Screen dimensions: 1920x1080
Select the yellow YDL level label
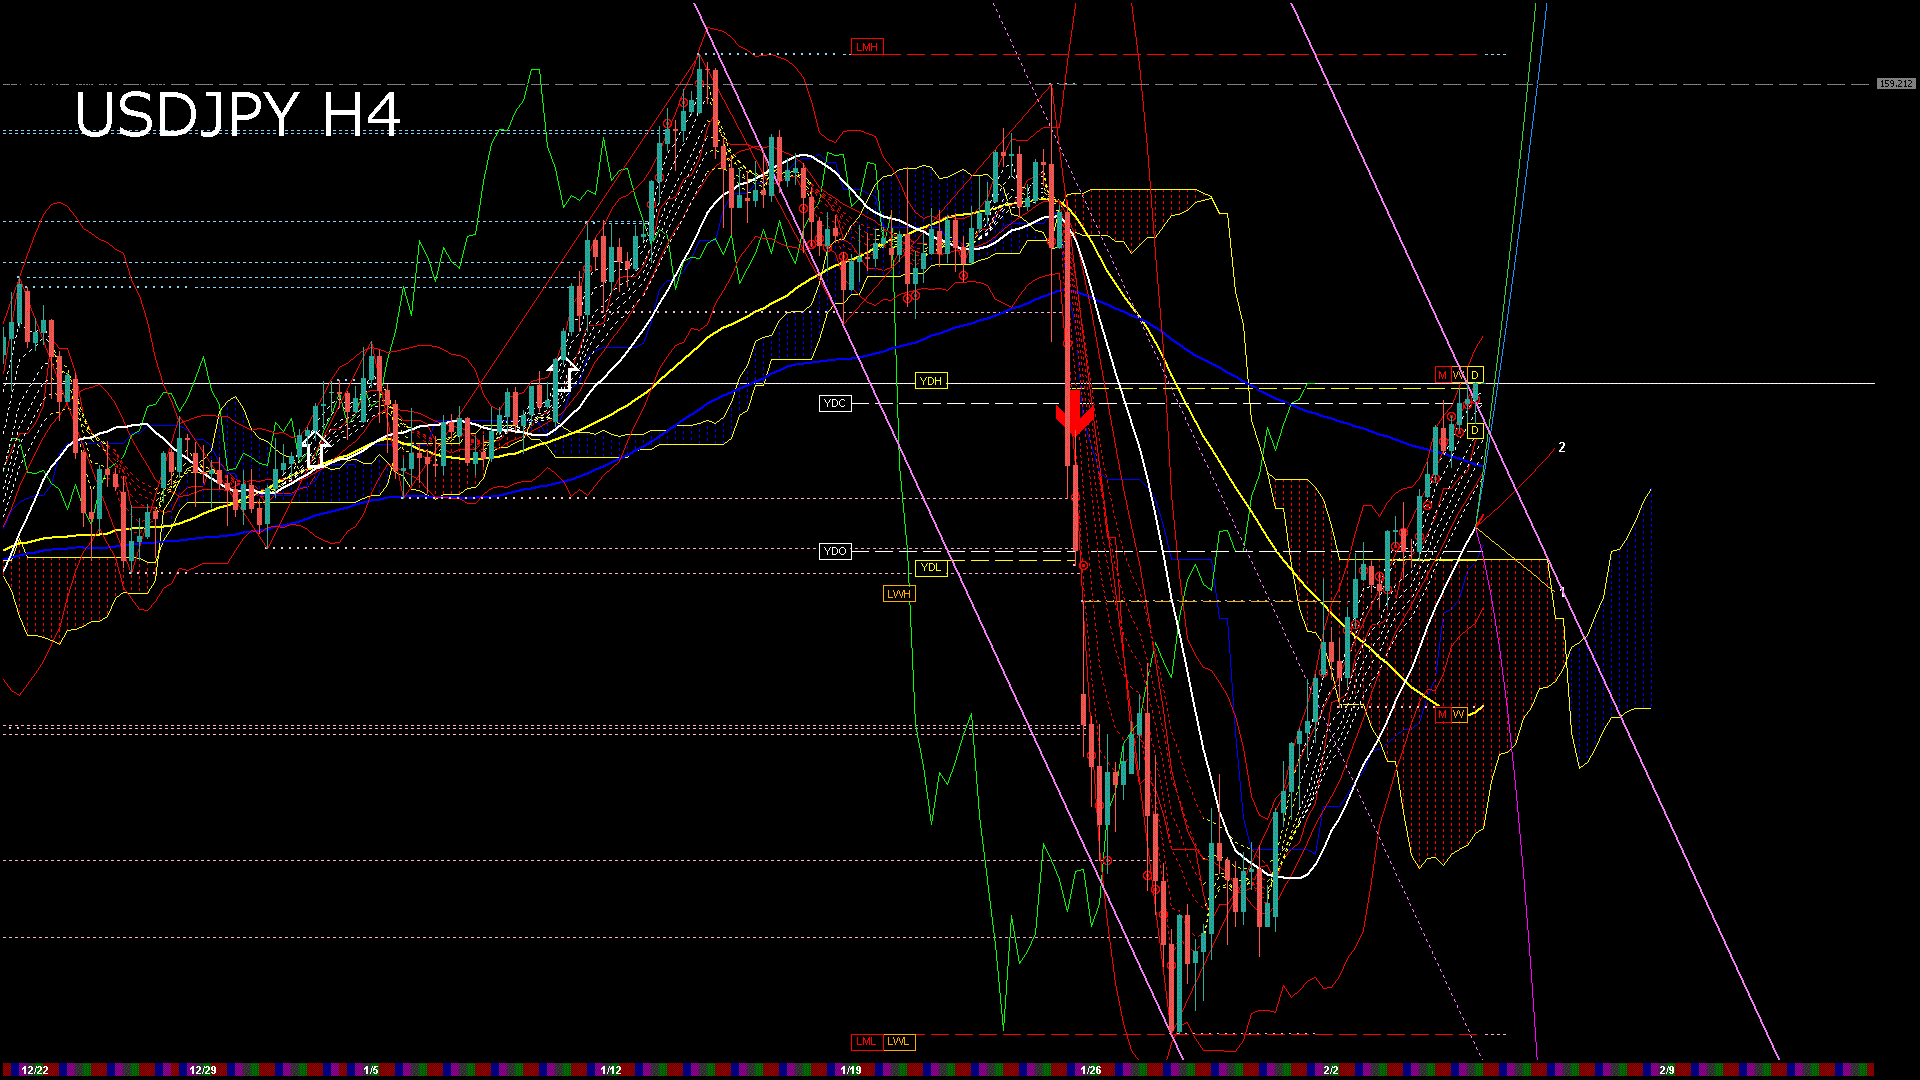tap(930, 567)
